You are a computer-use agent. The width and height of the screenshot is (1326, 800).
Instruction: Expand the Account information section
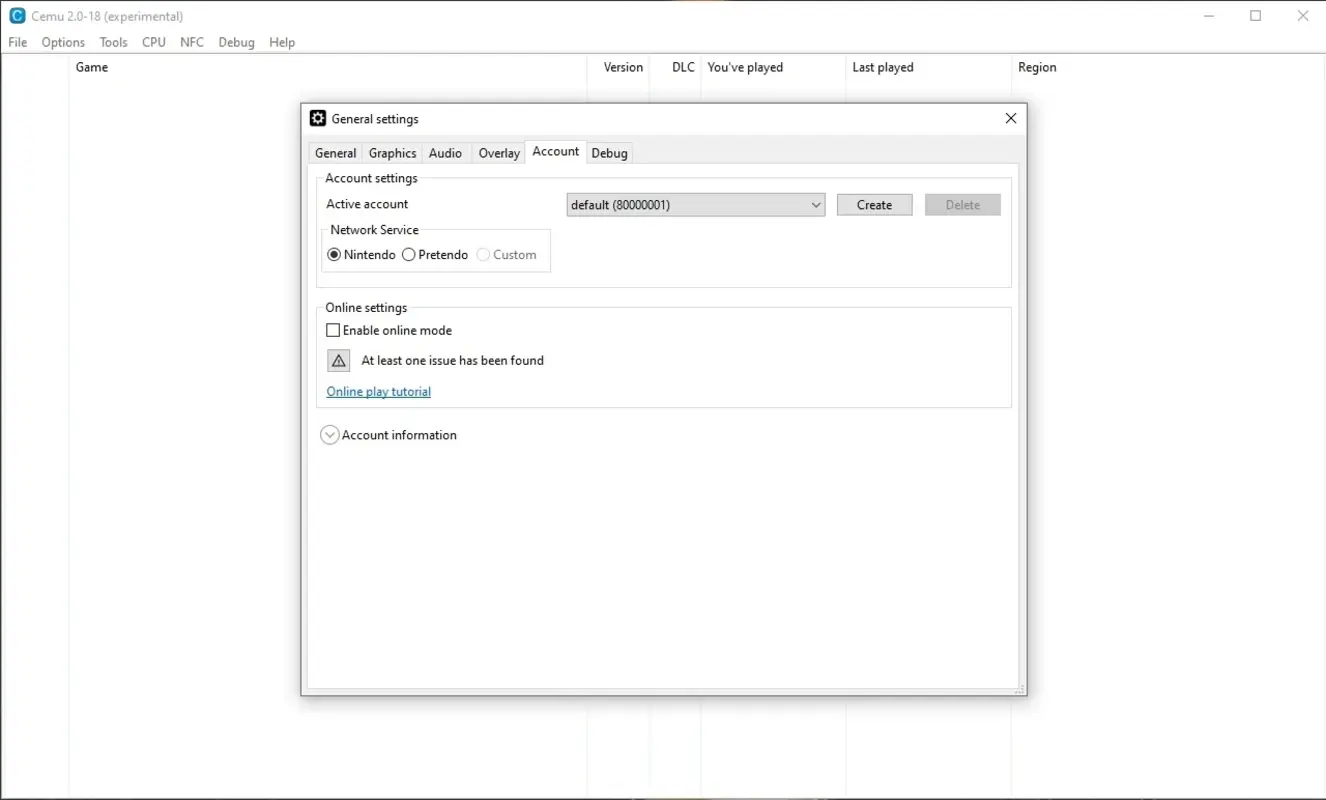[330, 434]
